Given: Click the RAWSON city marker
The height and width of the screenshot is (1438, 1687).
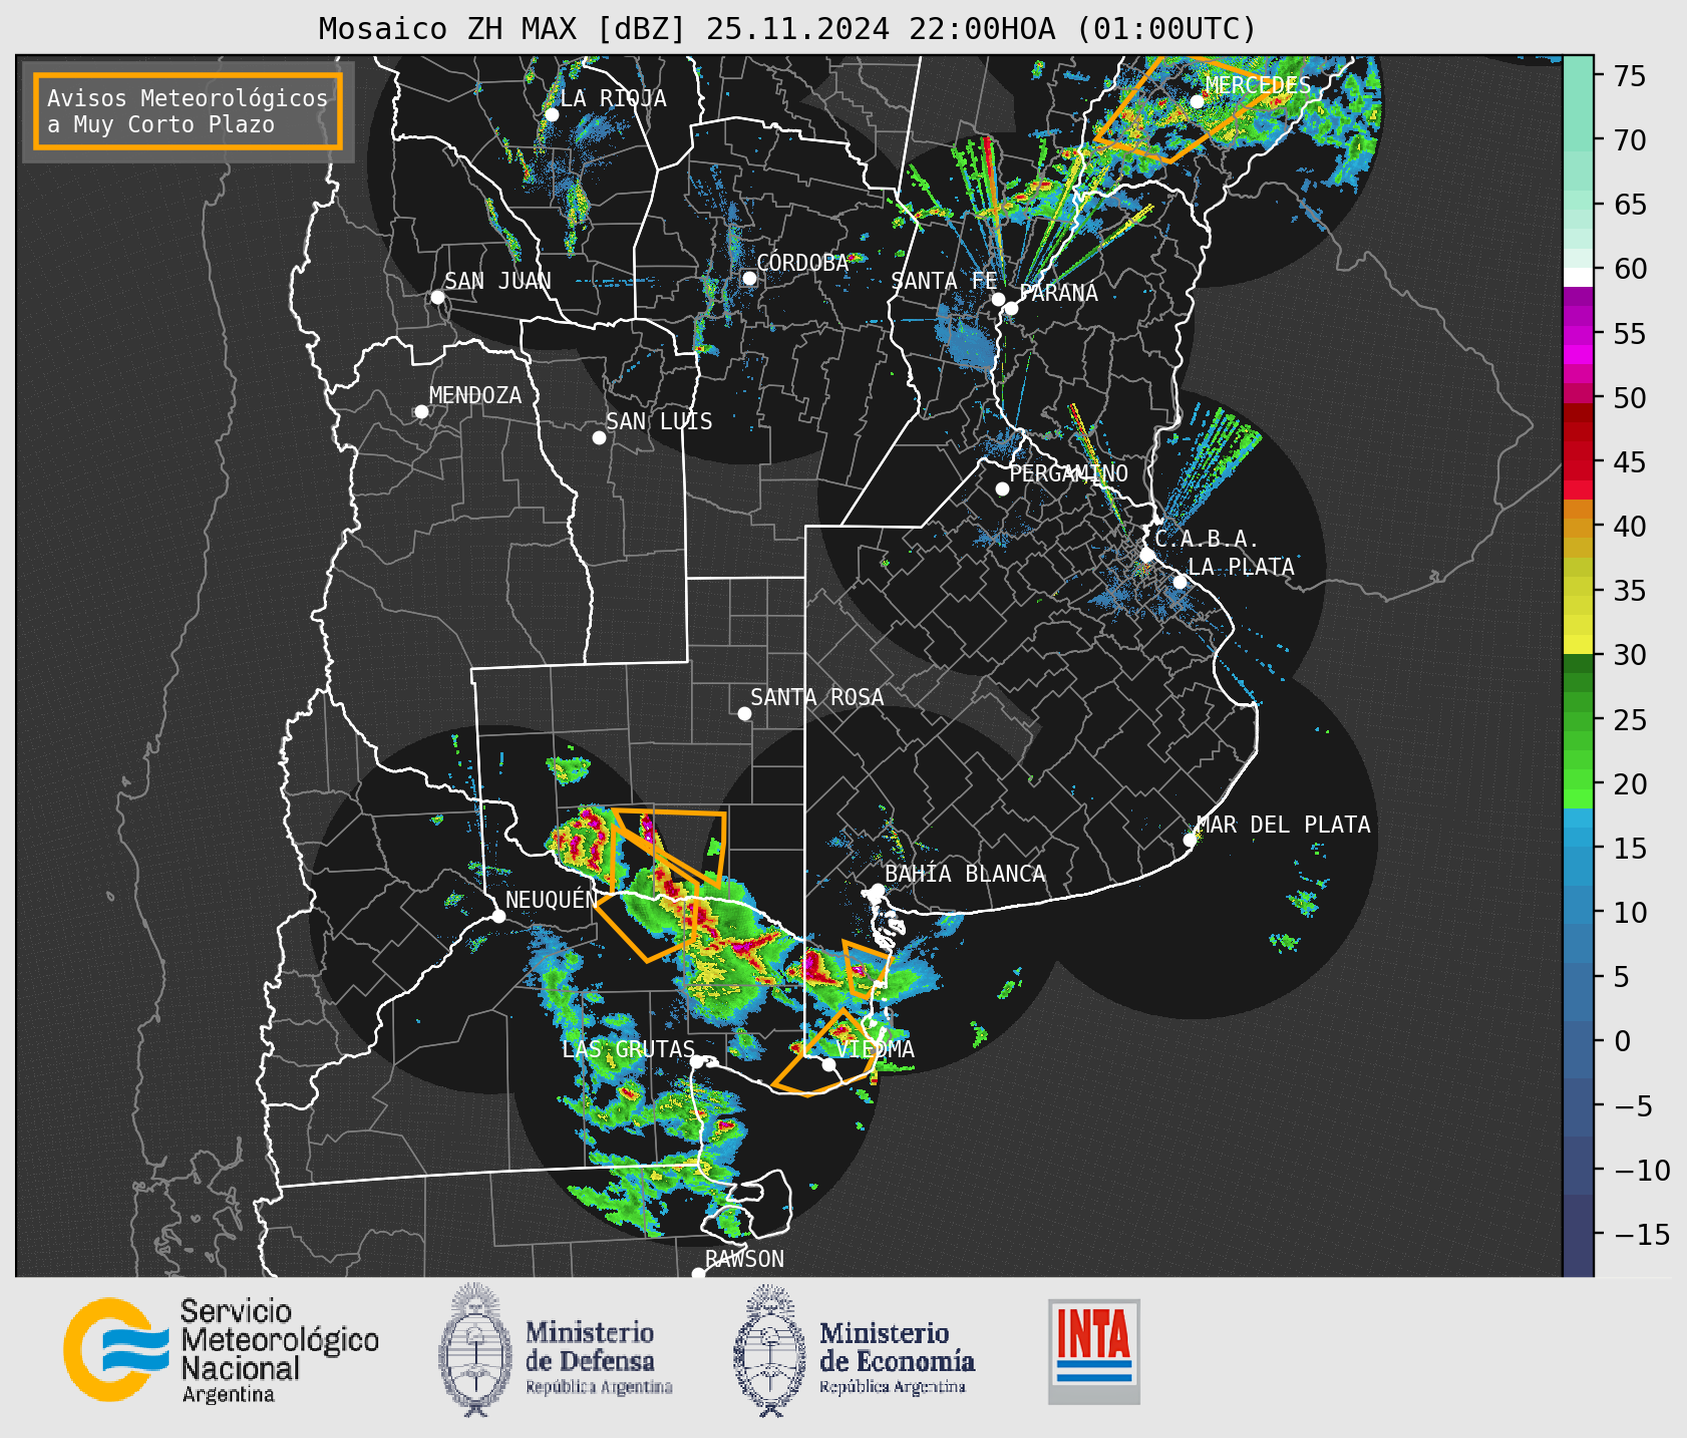Looking at the screenshot, I should [698, 1273].
